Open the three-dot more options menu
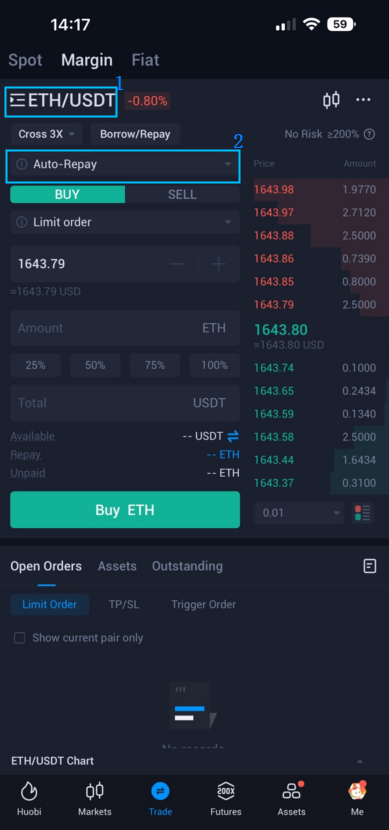 363,100
